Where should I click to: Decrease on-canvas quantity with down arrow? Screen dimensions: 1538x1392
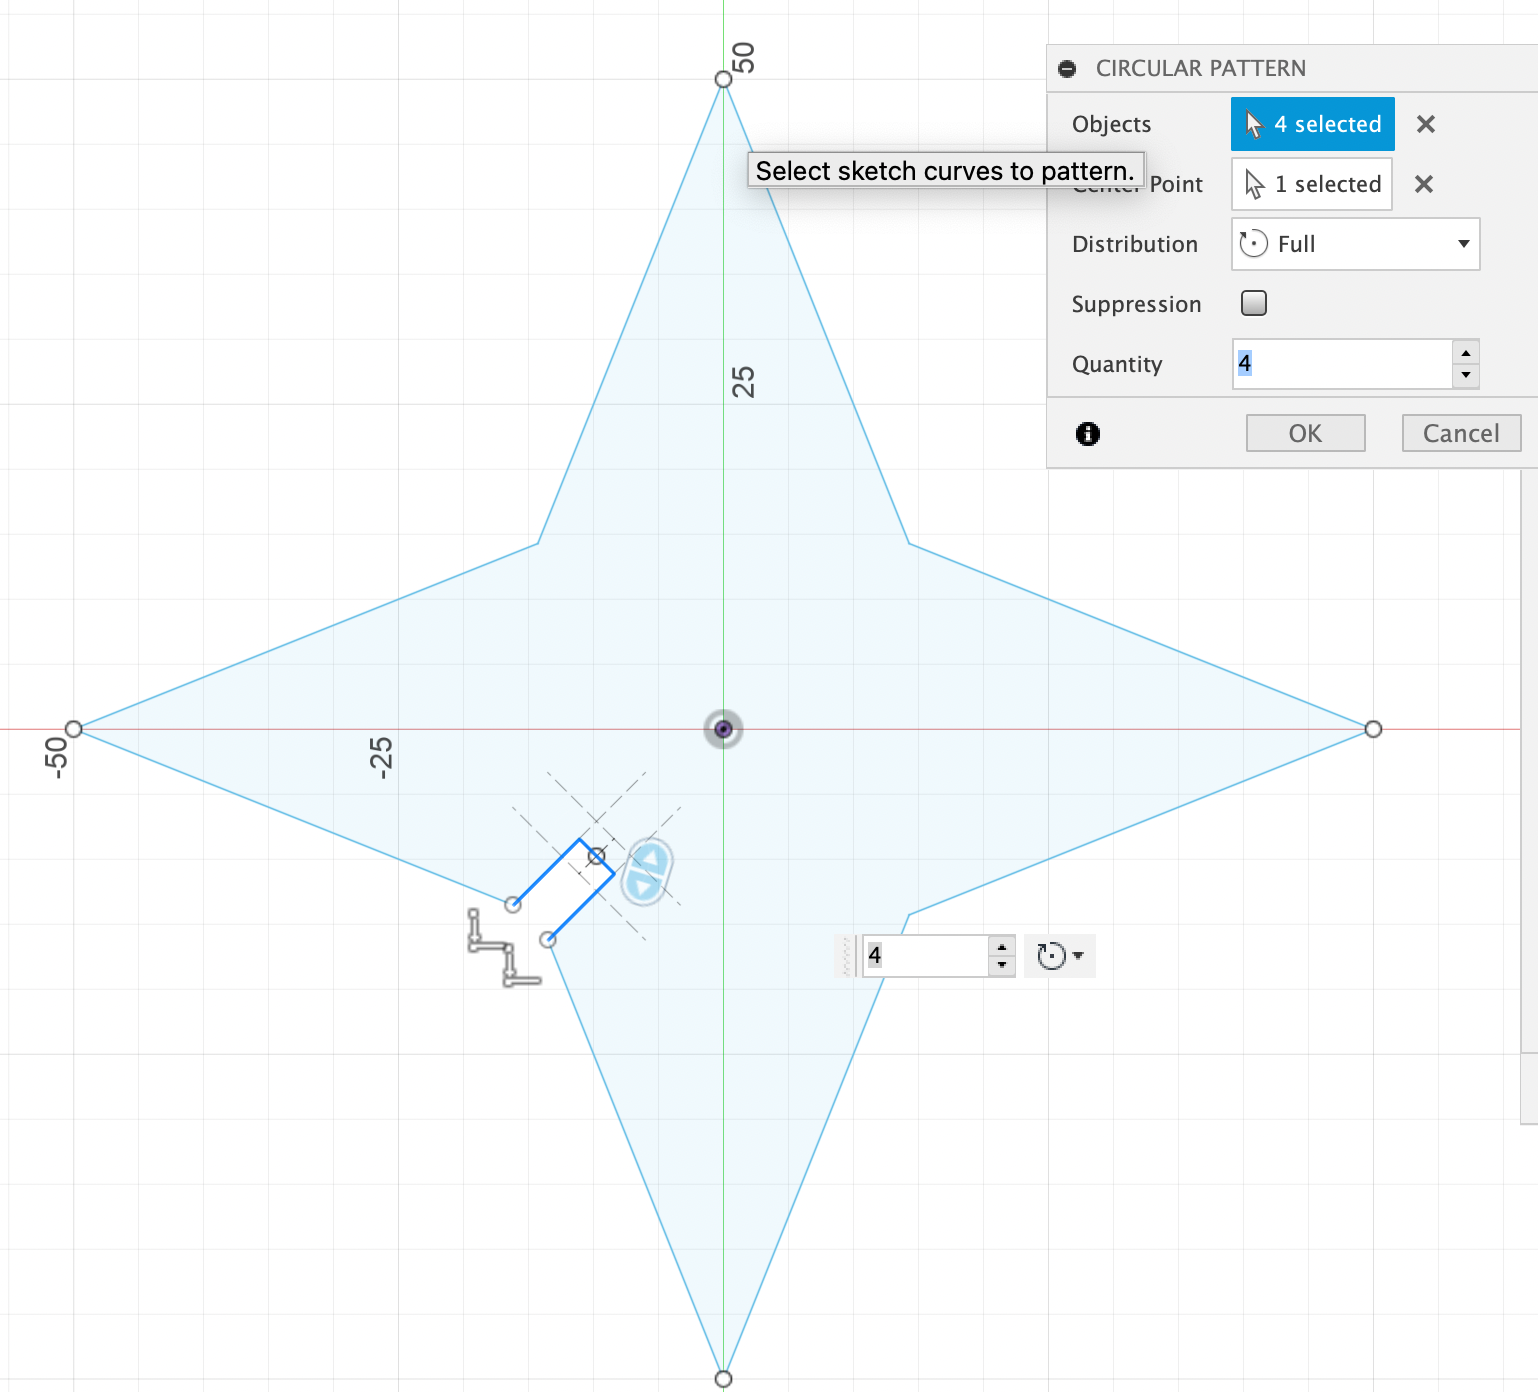(1001, 965)
